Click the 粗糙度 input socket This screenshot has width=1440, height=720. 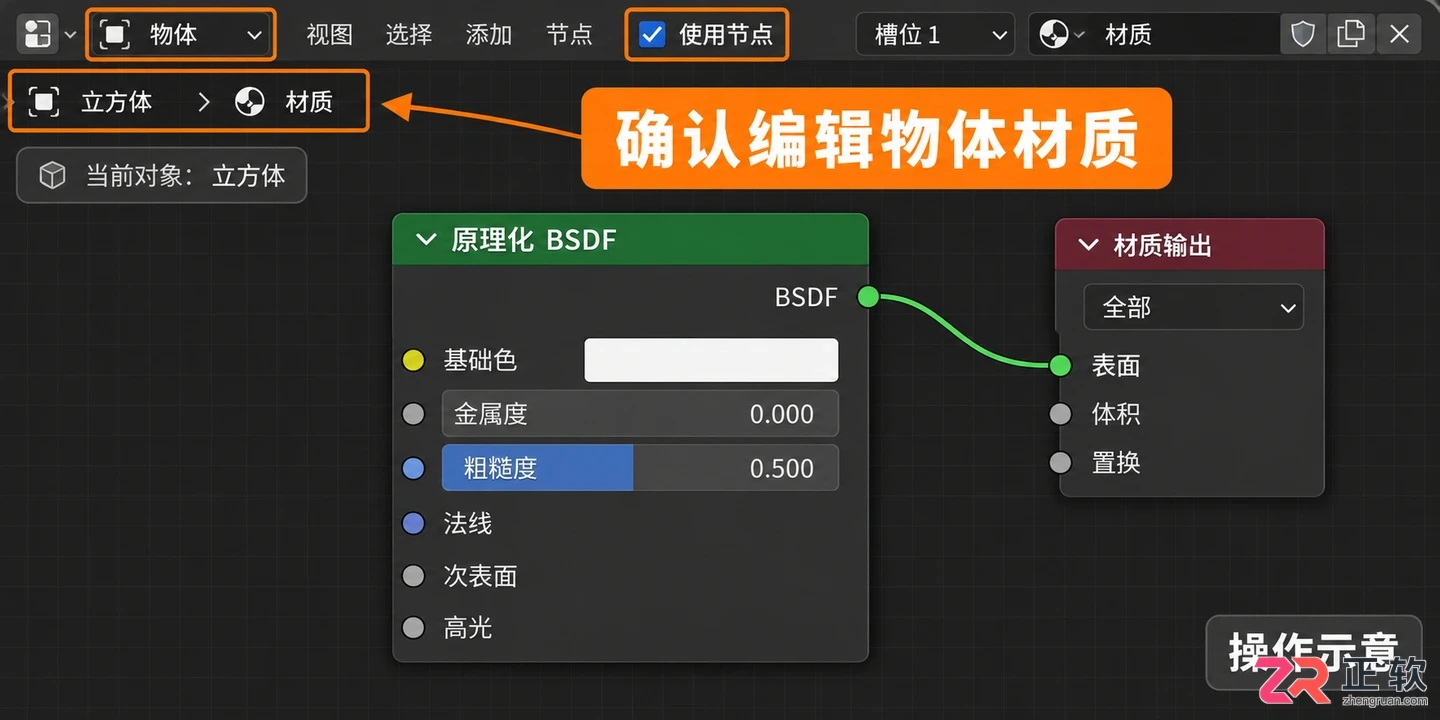click(x=413, y=468)
